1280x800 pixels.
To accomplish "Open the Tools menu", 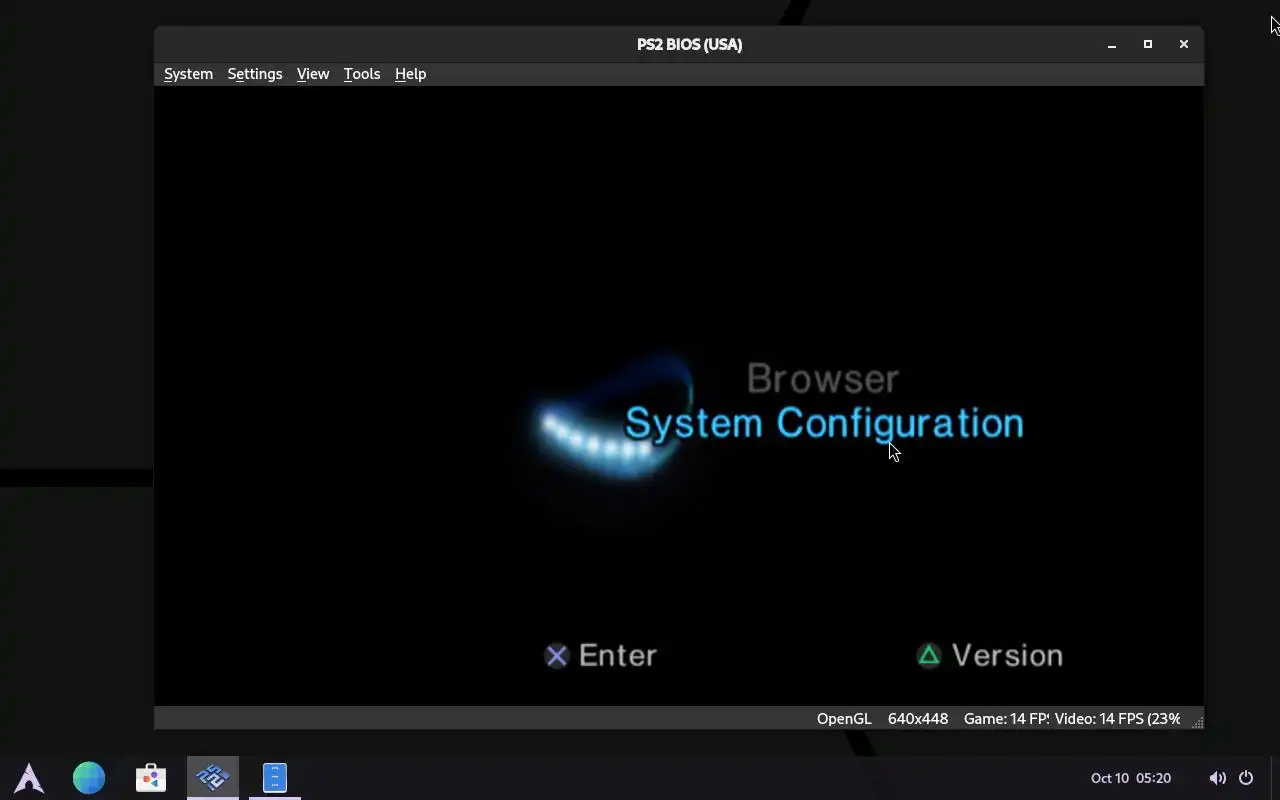I will click(x=361, y=74).
